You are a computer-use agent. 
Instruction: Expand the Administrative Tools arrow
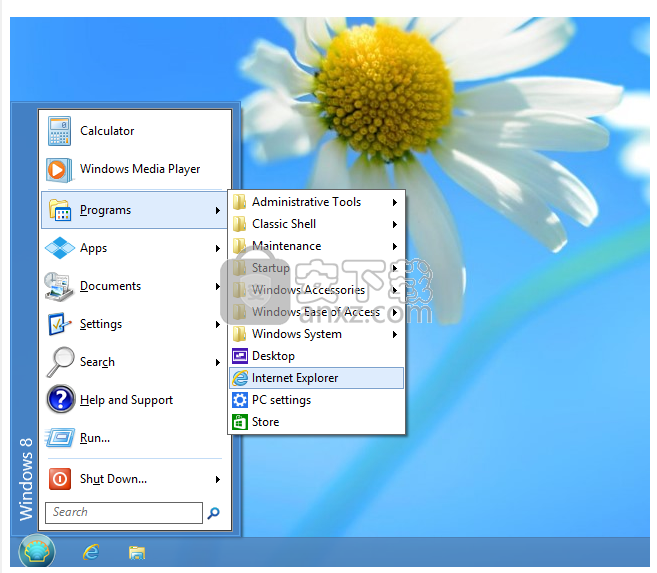[395, 203]
